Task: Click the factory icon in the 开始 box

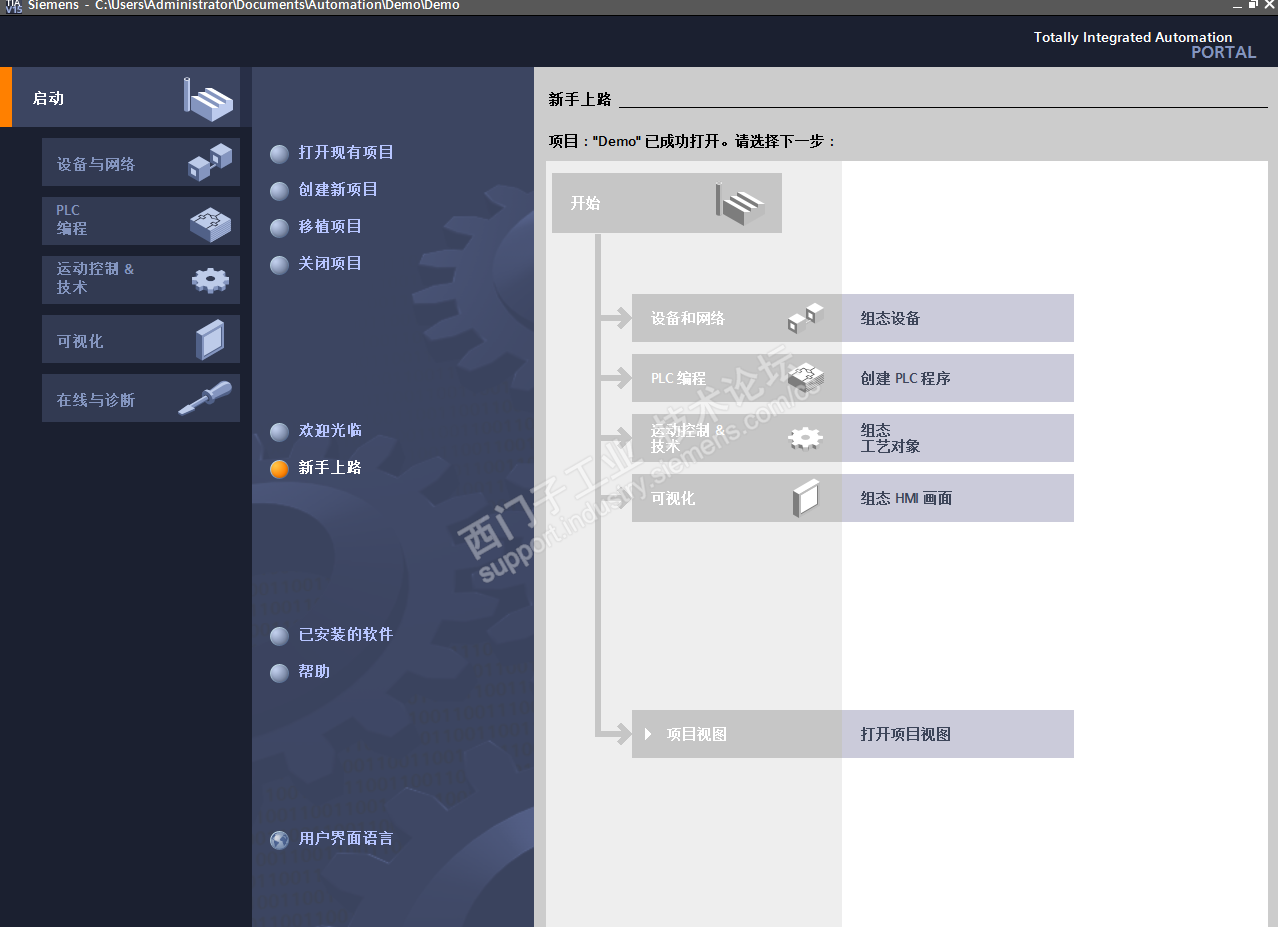Action: [741, 203]
